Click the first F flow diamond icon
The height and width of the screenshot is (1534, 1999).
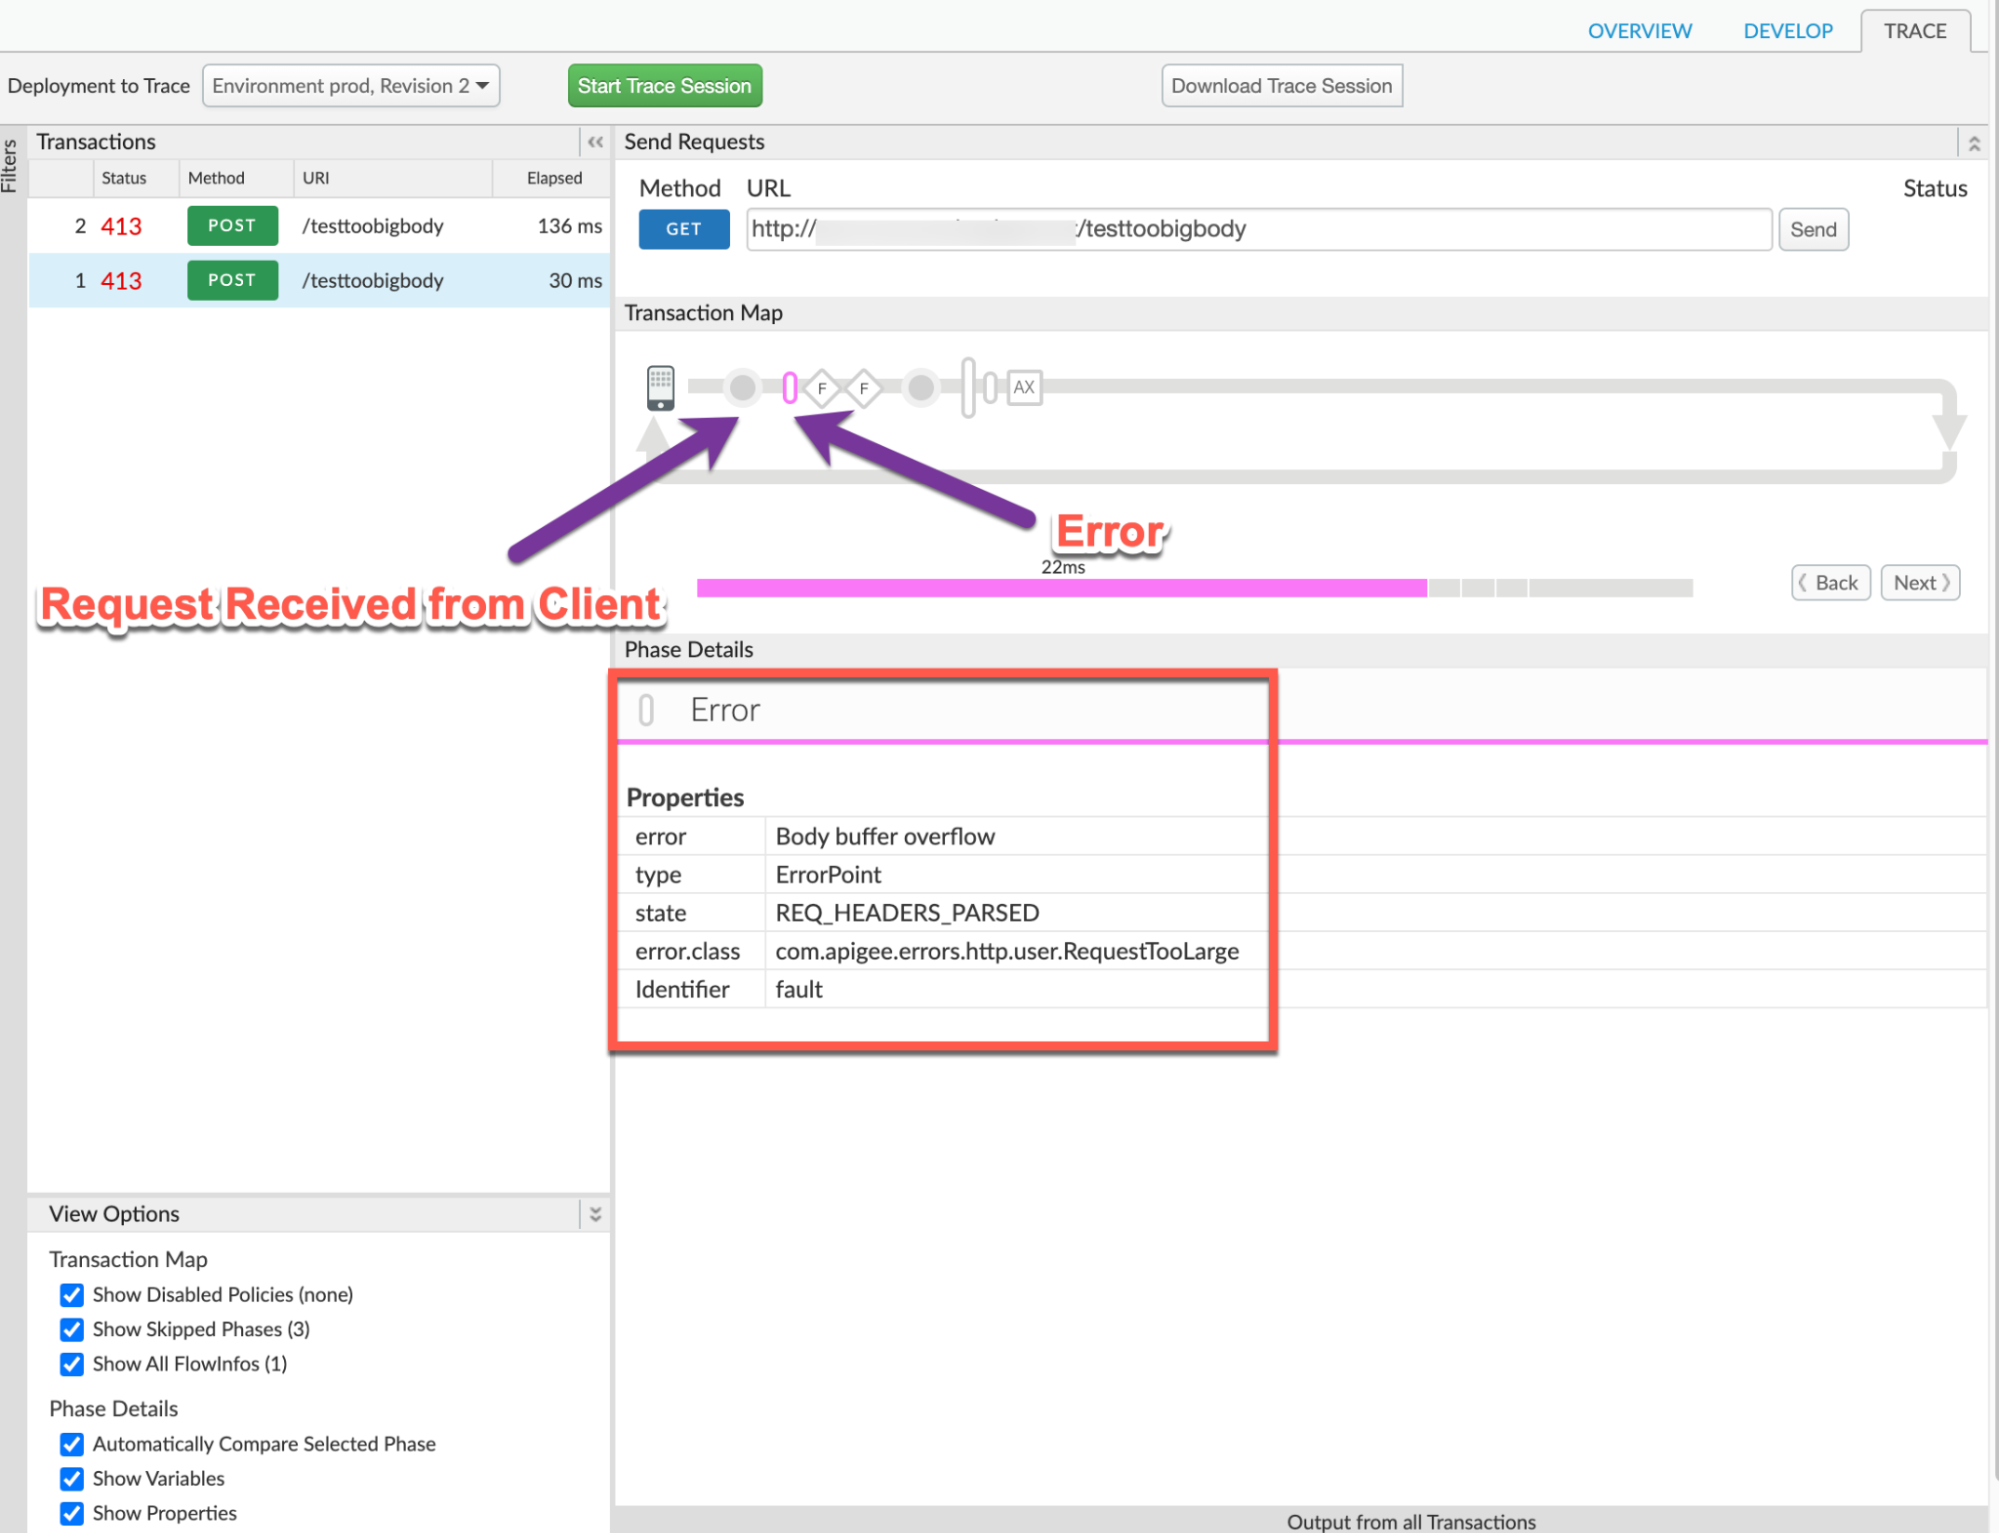click(822, 388)
